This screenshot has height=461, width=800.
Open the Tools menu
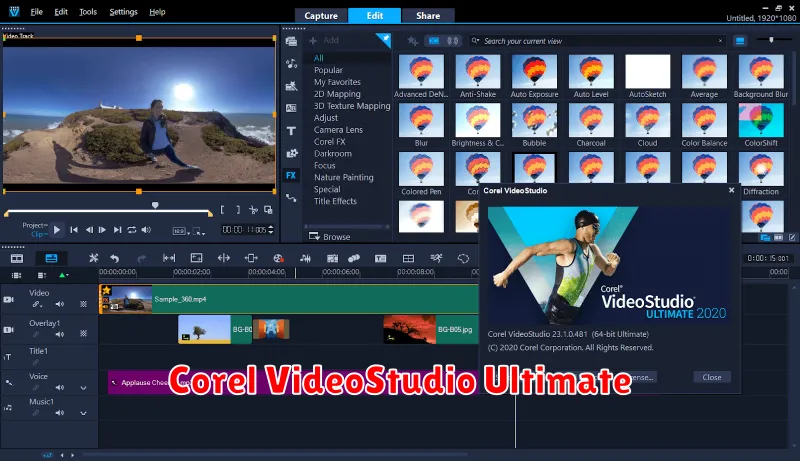pyautogui.click(x=88, y=12)
